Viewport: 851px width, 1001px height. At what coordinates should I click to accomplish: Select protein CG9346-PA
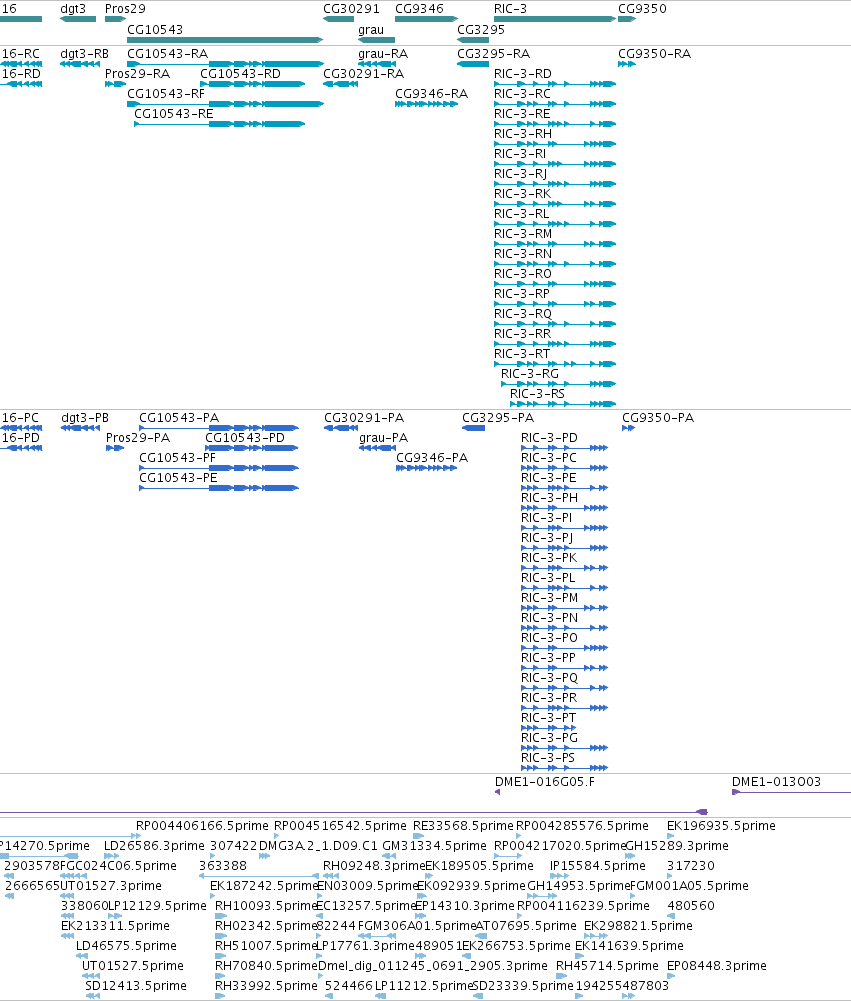click(432, 458)
